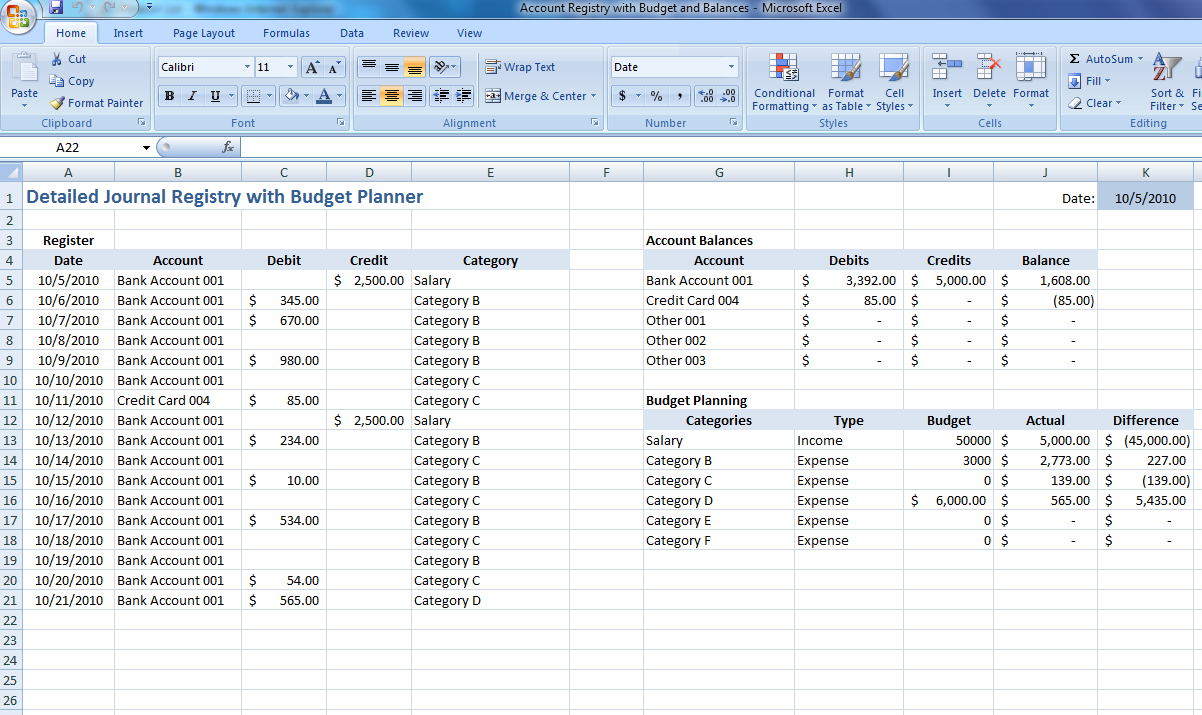Open the Insert Function fx dialog
The width and height of the screenshot is (1202, 715).
coord(228,147)
